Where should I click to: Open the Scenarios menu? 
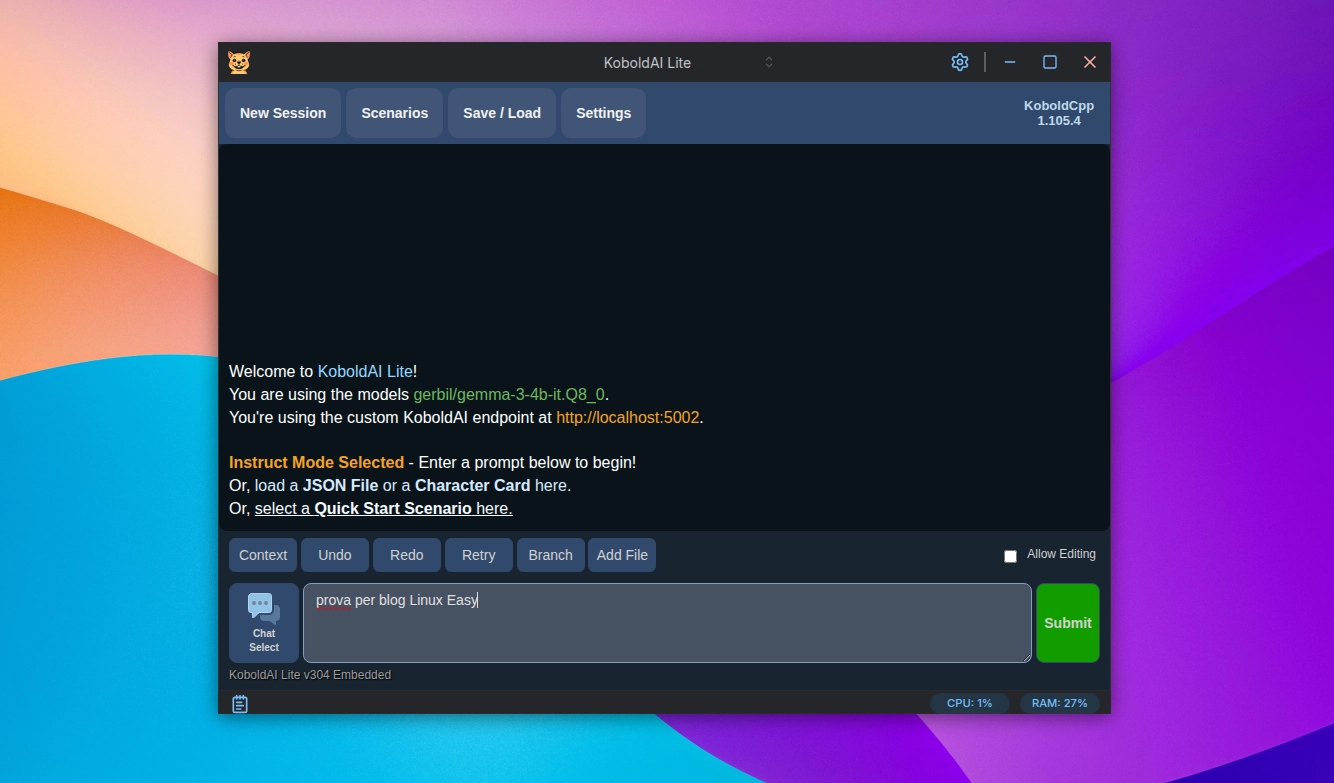pyautogui.click(x=394, y=113)
